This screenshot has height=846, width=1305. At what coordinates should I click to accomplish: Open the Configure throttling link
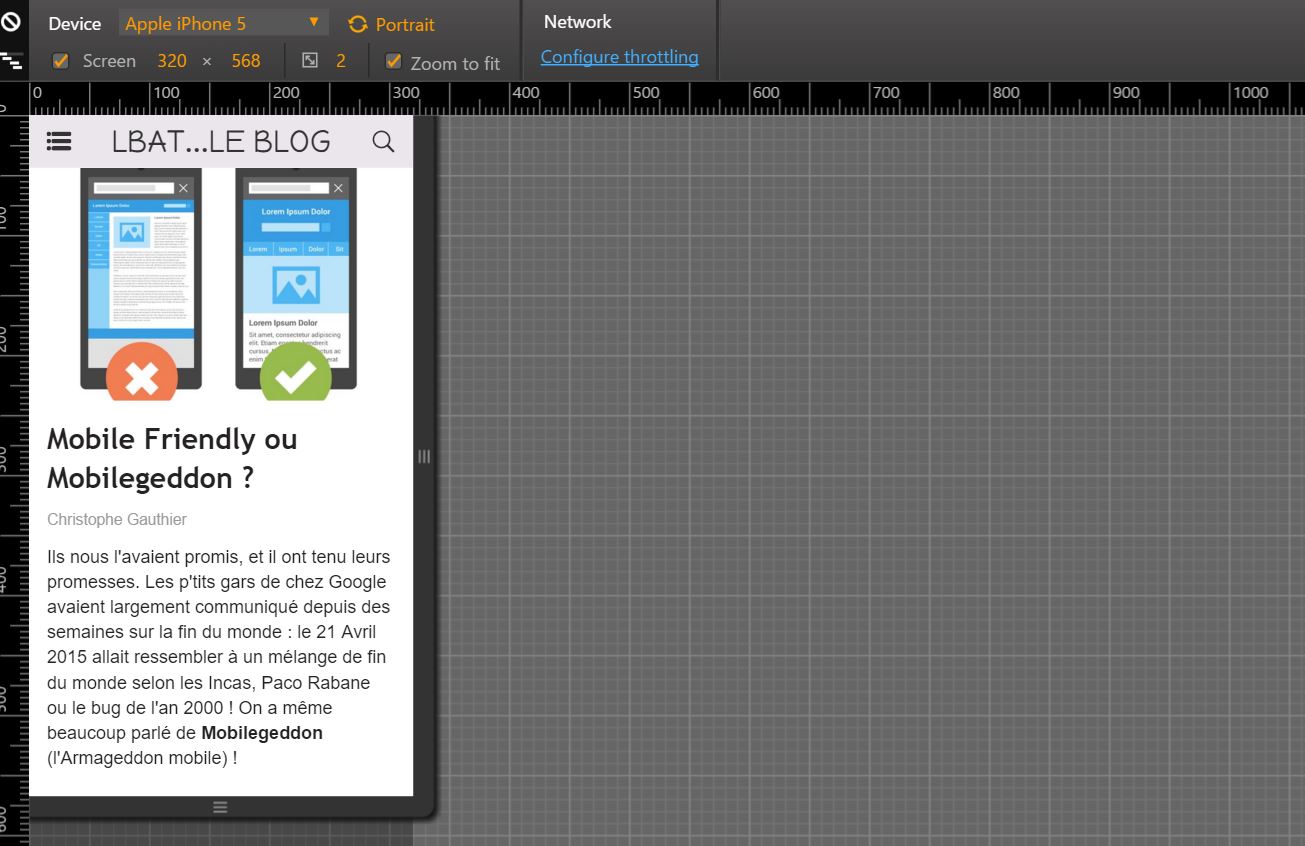point(618,57)
